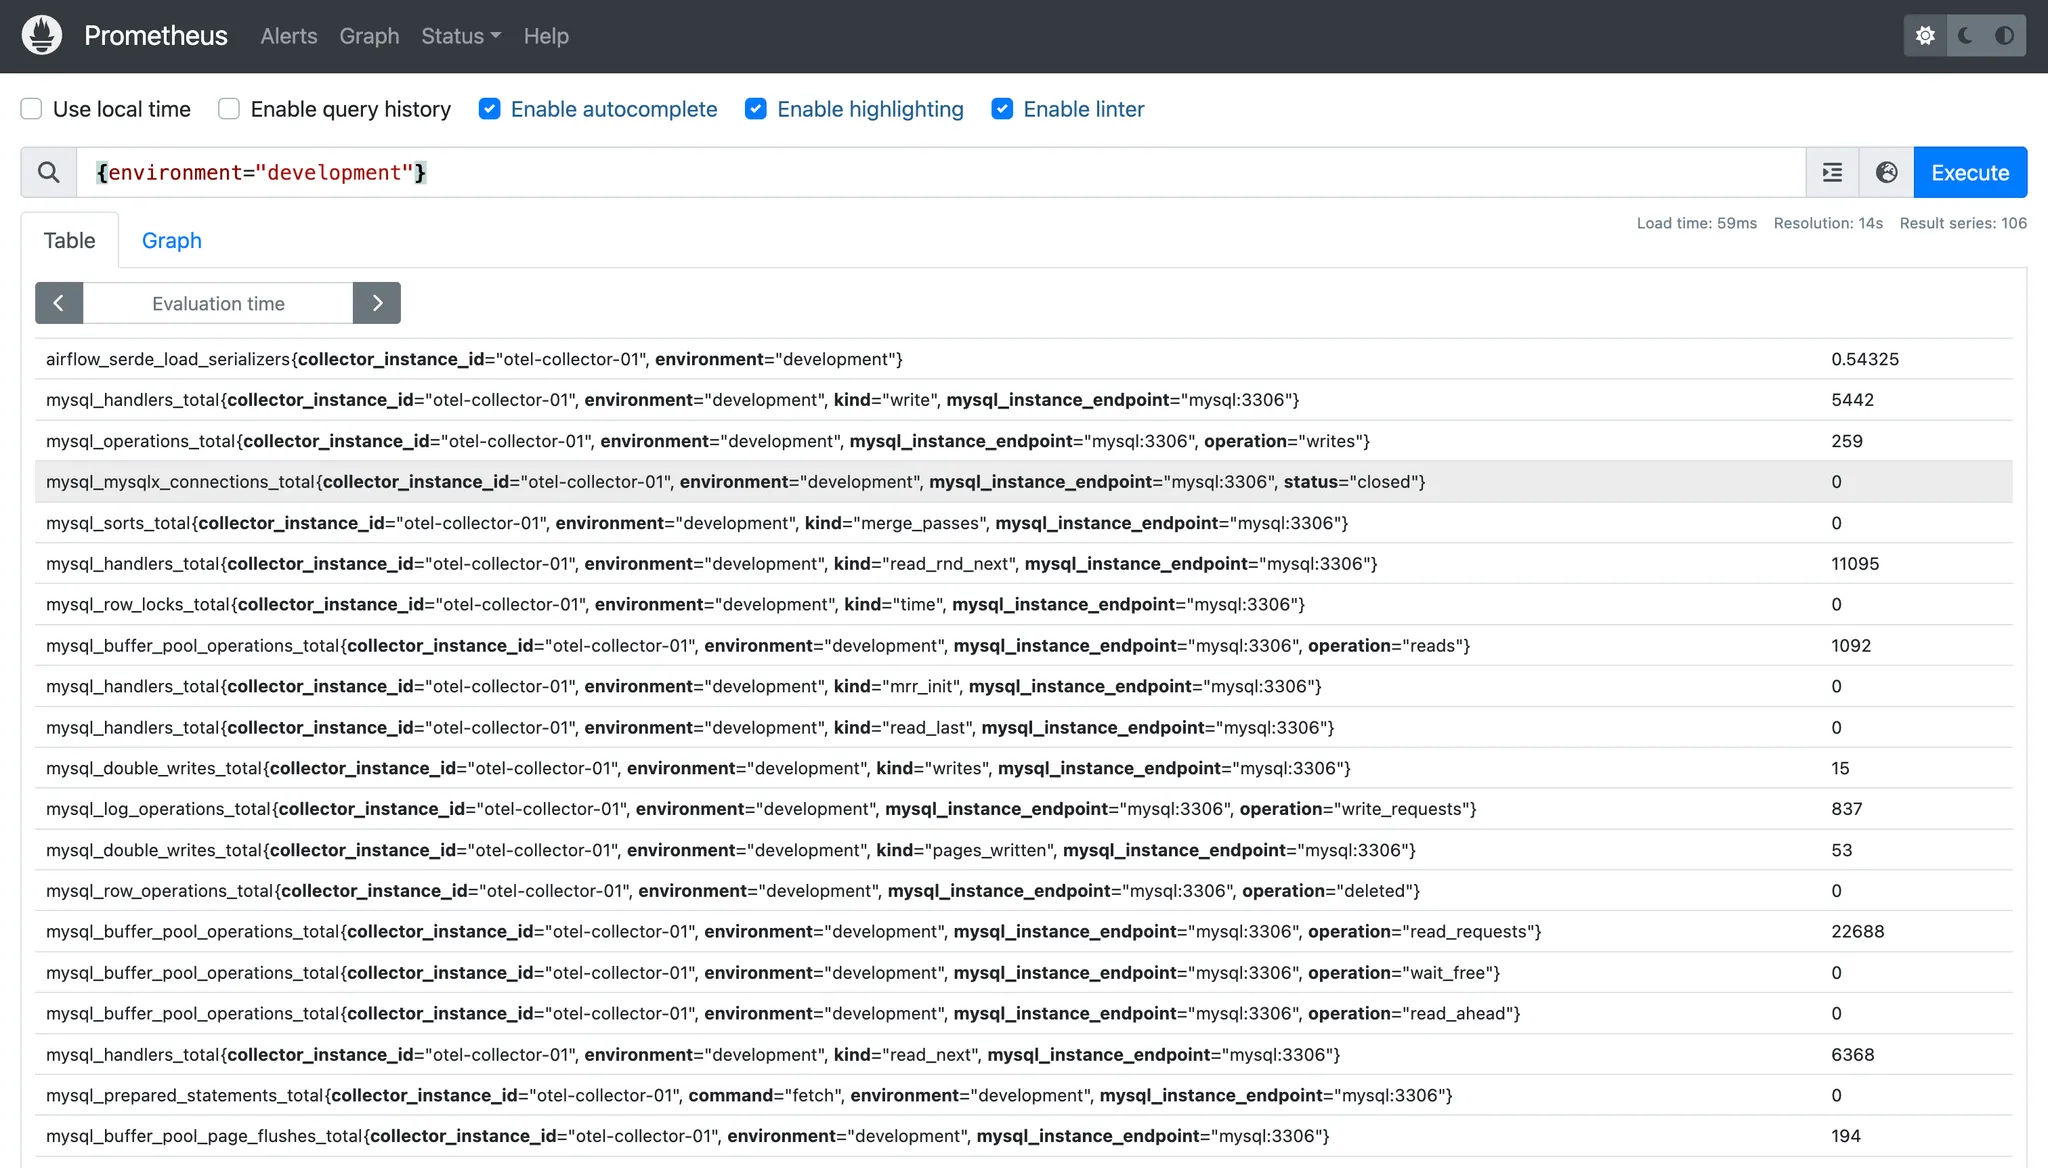Screen dimensions: 2048x1168
Task: Select mysql_buffer_pool_page_flushes_total series row
Action: coord(1024,1136)
